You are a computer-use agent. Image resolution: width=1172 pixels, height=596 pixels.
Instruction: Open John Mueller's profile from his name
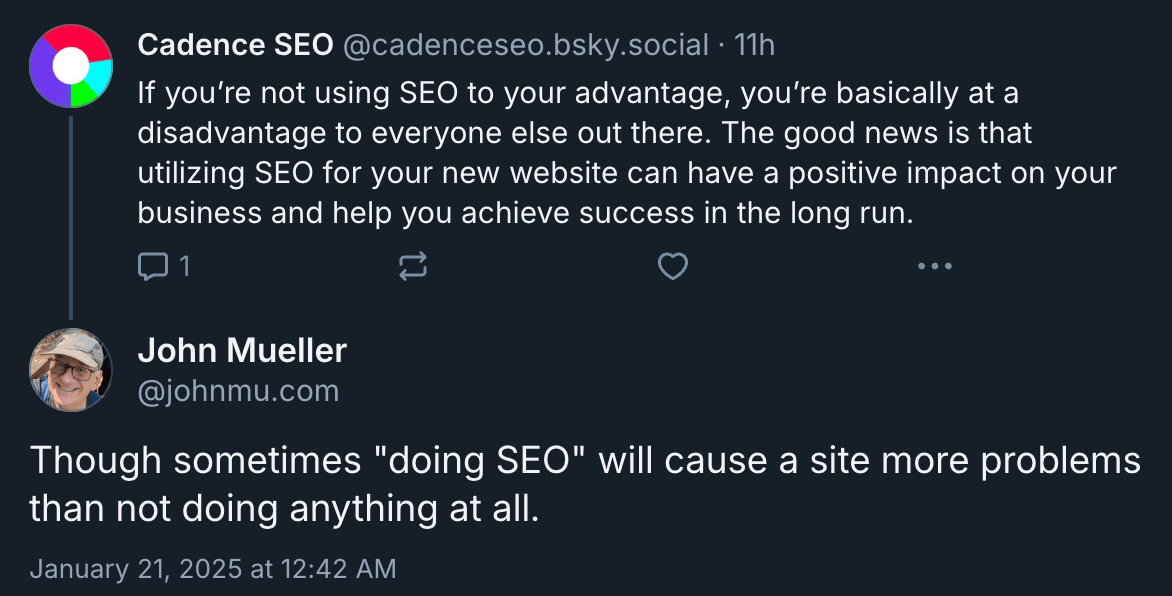click(243, 350)
